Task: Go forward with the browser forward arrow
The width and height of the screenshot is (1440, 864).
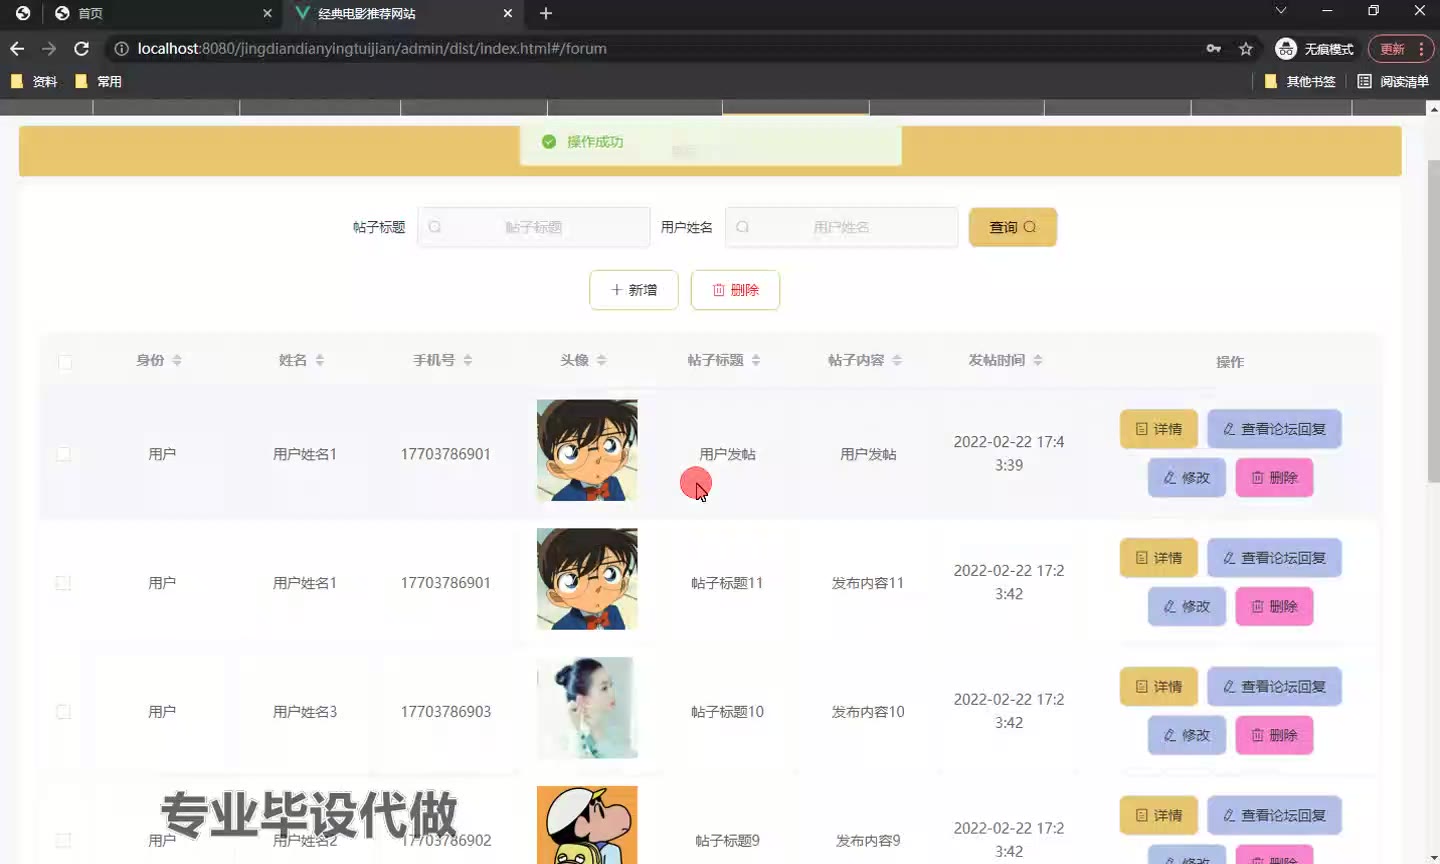Action: (49, 48)
